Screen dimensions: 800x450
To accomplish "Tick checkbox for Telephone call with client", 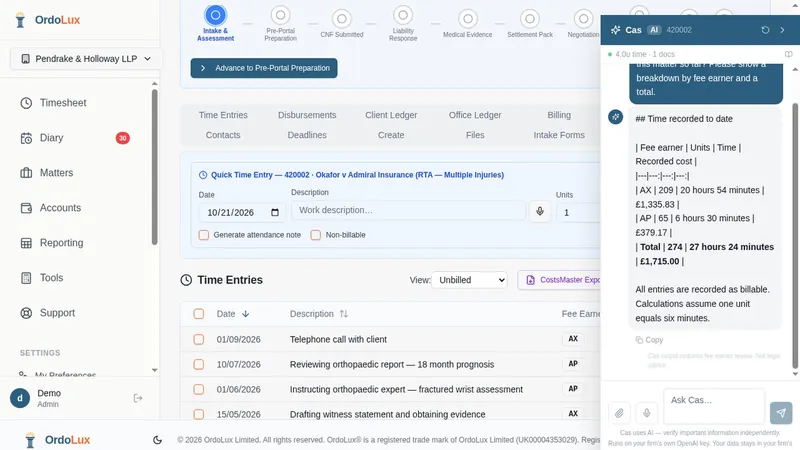I will (198, 339).
